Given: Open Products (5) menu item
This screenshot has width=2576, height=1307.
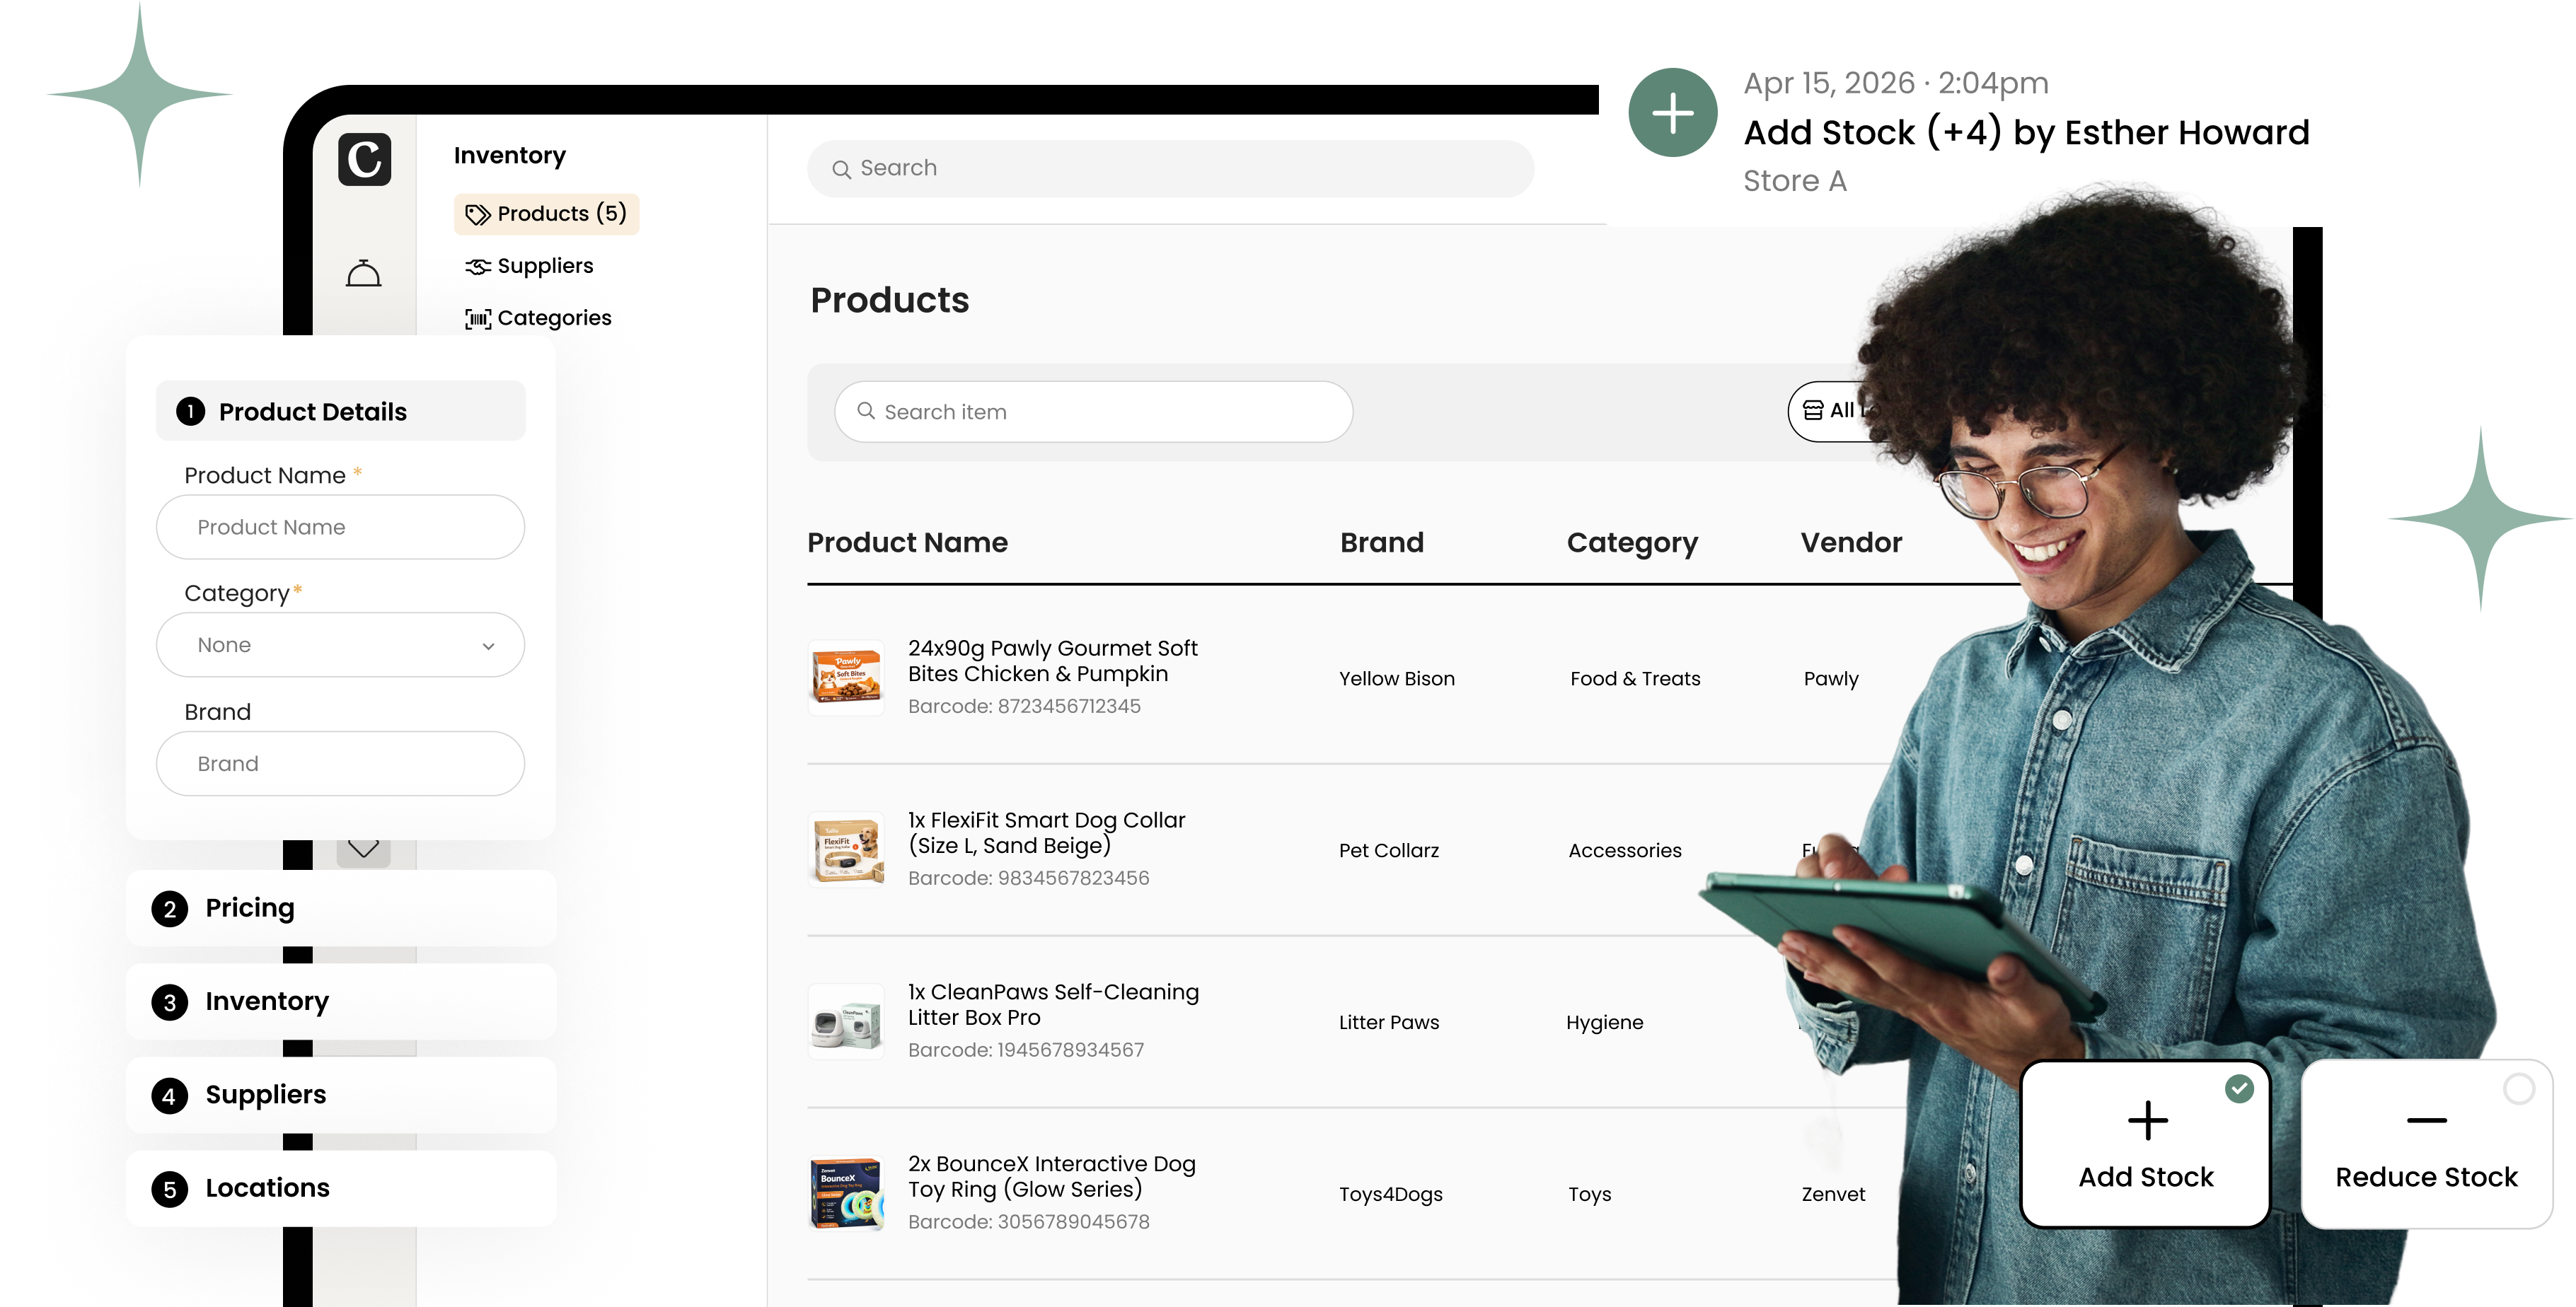Looking at the screenshot, I should tap(546, 214).
